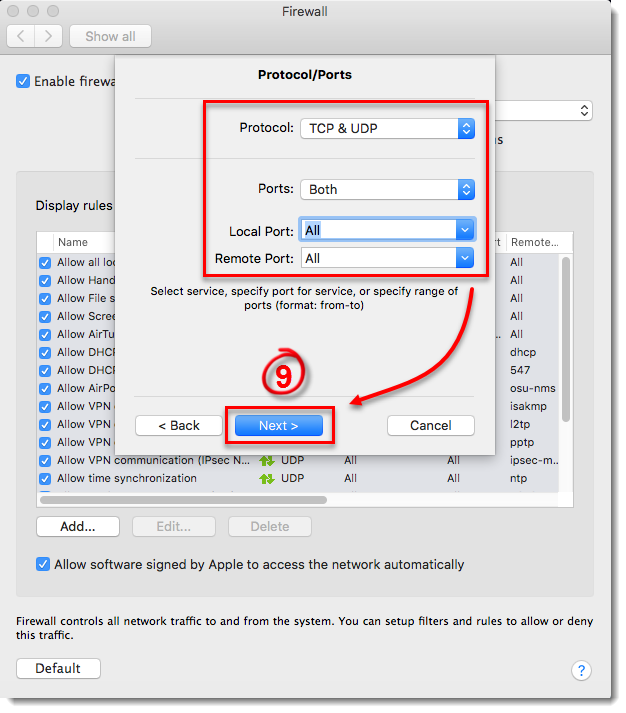Toggle the Enable firewall checkbox
This screenshot has width=626, height=713.
tap(23, 81)
